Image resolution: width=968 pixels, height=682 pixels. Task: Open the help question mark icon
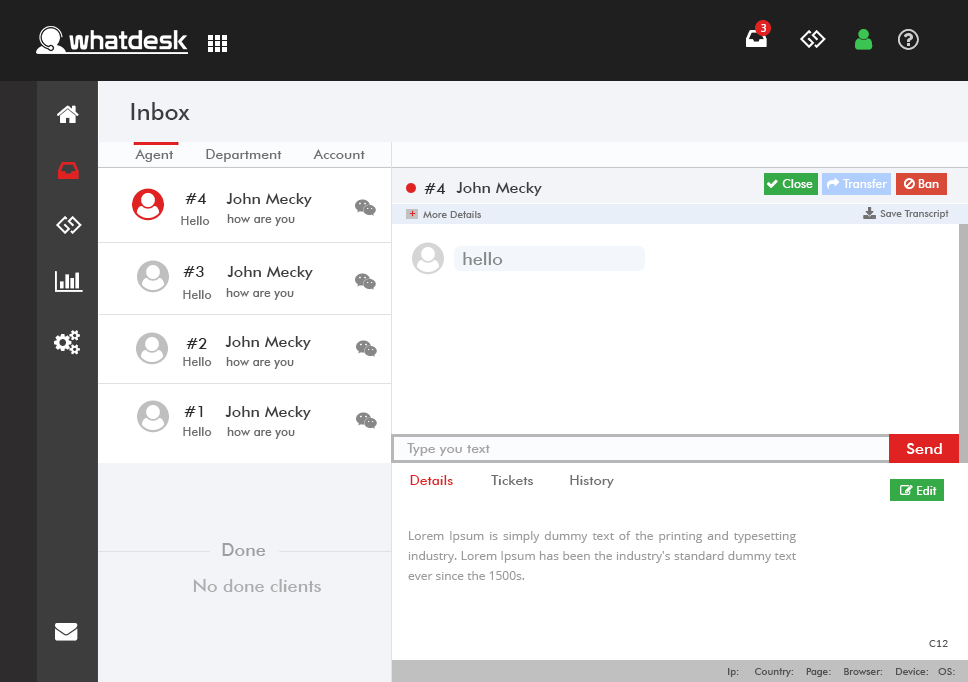[908, 40]
